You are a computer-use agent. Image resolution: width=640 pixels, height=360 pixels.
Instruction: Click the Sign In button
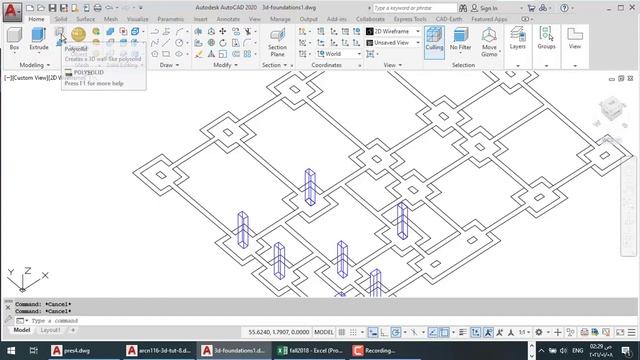tap(484, 8)
